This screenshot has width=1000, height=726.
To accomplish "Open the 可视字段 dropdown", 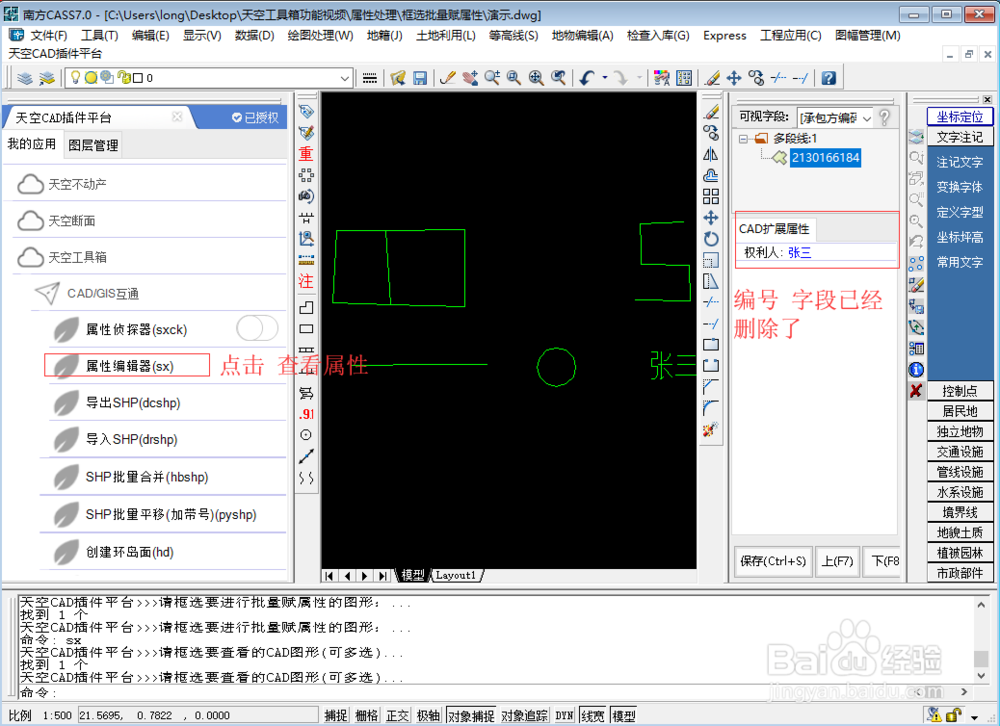I will (866, 119).
